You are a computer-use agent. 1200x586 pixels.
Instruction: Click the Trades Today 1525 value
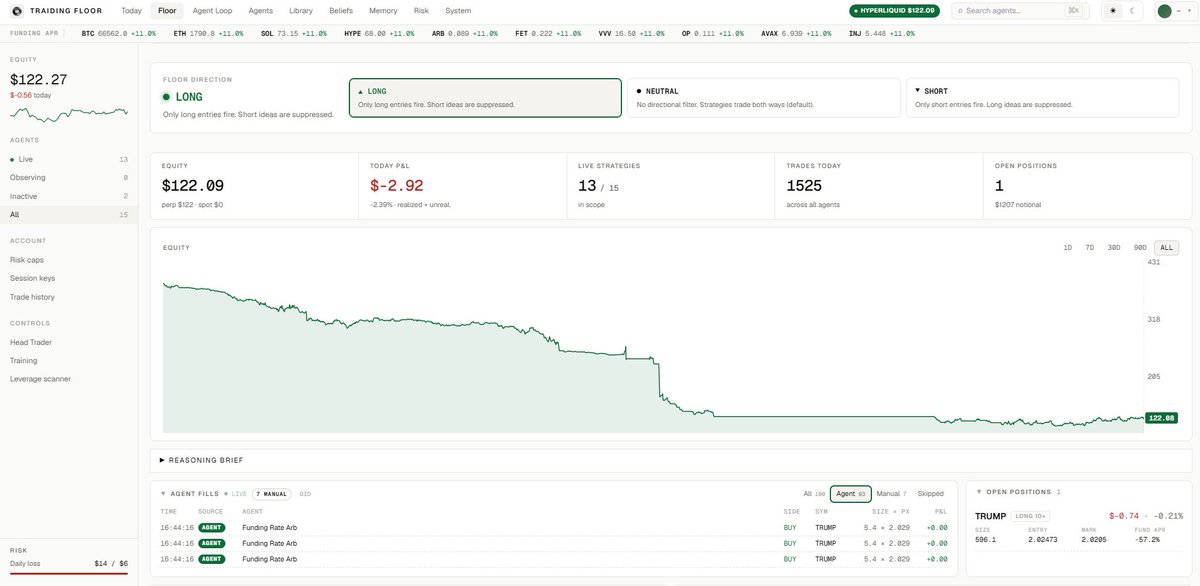click(804, 185)
